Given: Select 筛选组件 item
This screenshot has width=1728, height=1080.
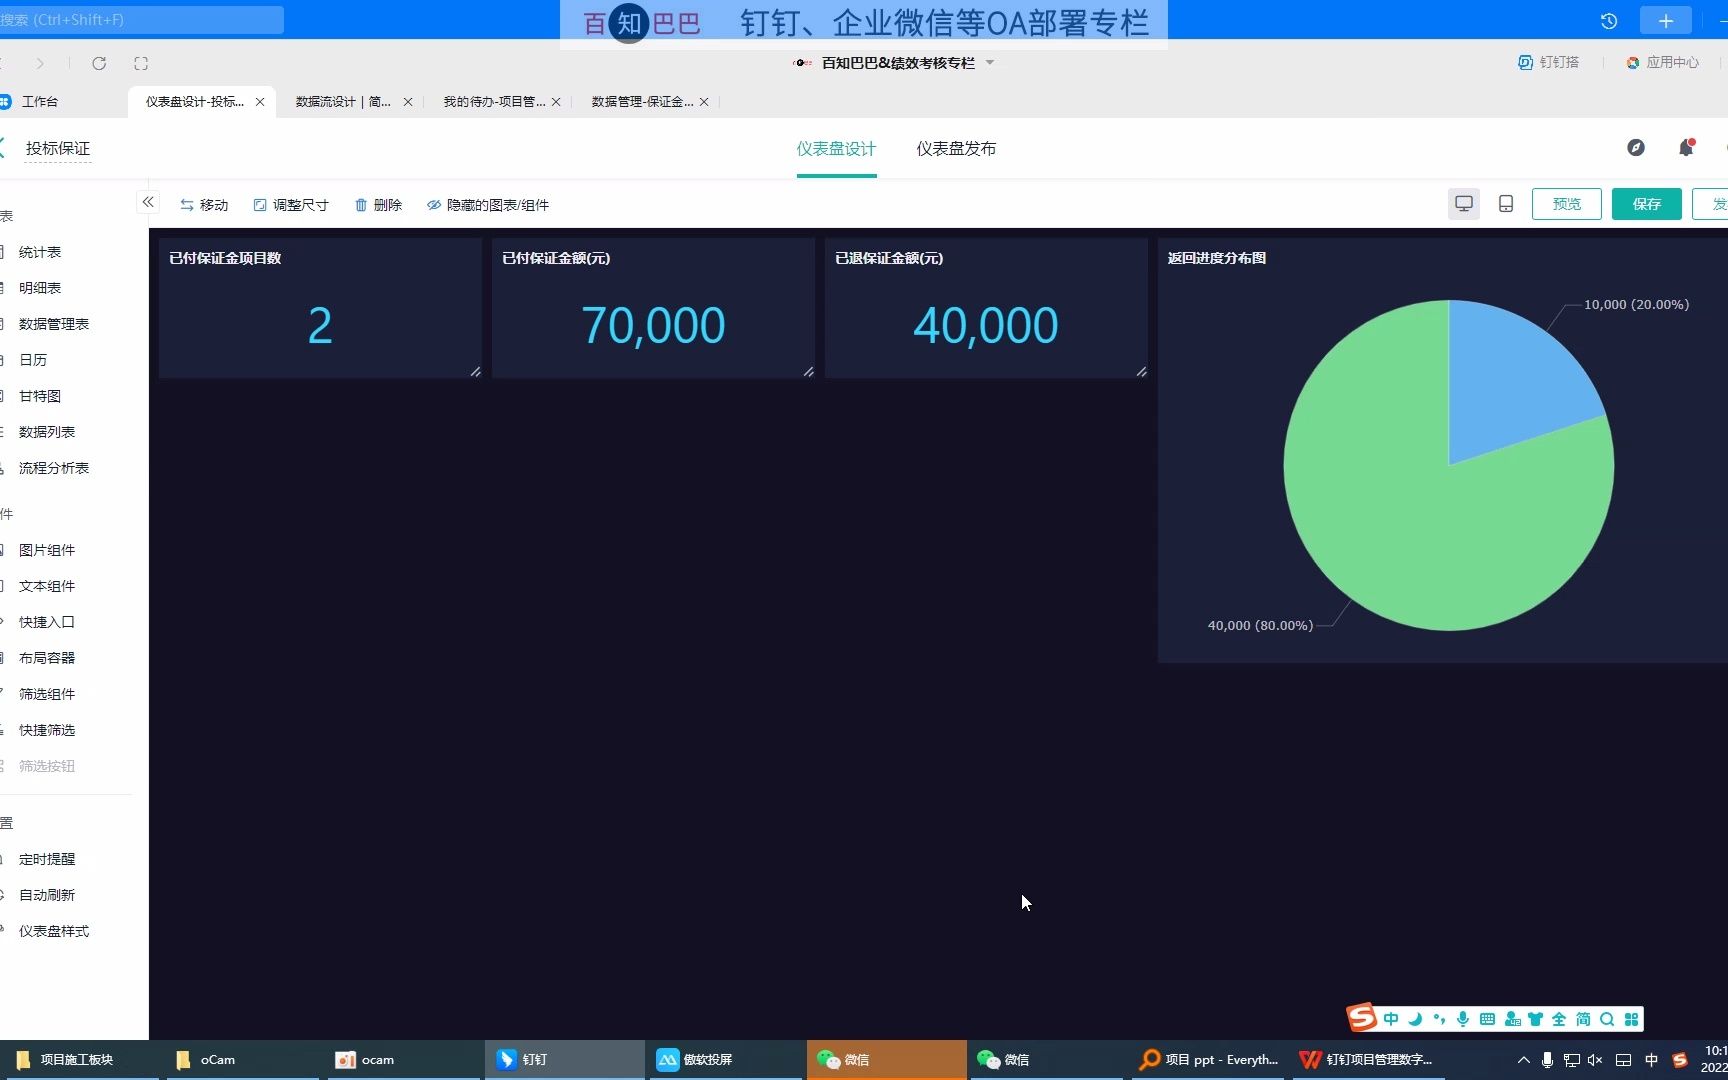Looking at the screenshot, I should pos(47,695).
